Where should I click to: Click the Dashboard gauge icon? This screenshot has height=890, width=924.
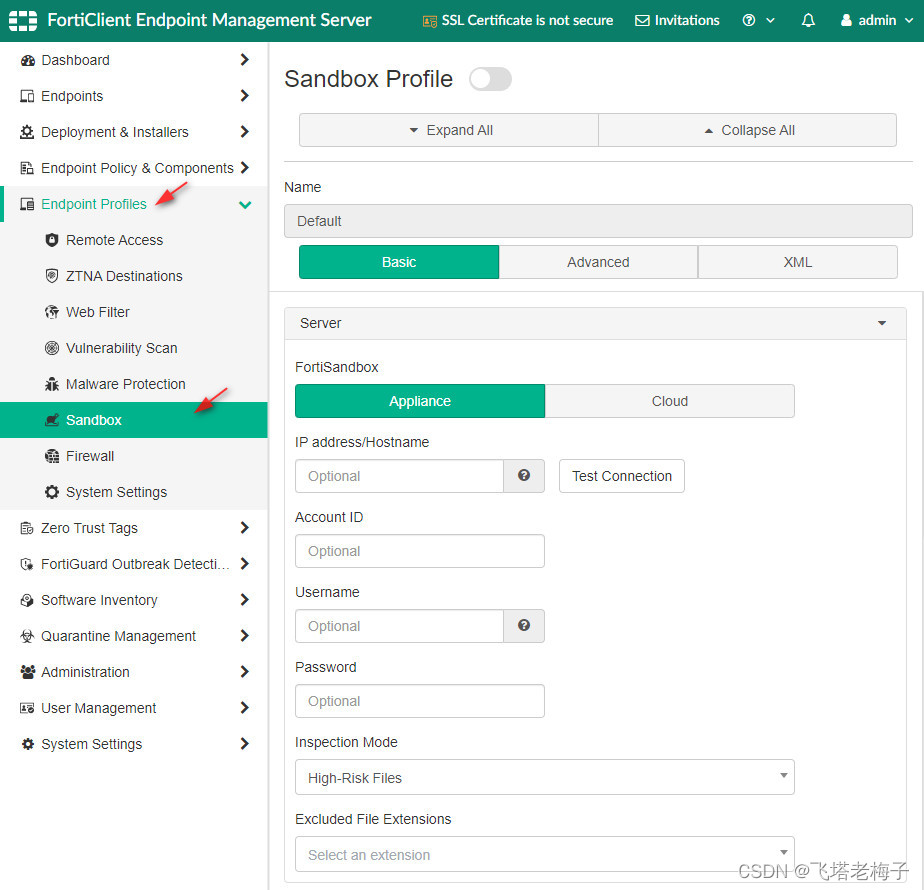coord(28,60)
